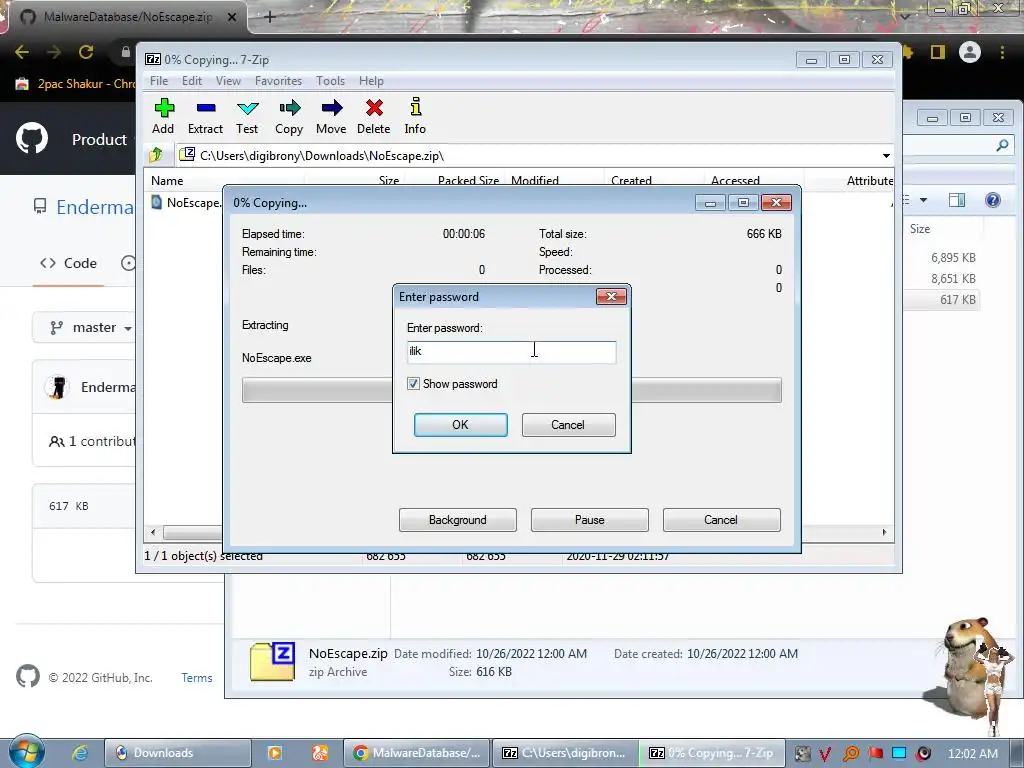Click the Extract toolbar icon
This screenshot has height=768, width=1024.
coord(206,108)
